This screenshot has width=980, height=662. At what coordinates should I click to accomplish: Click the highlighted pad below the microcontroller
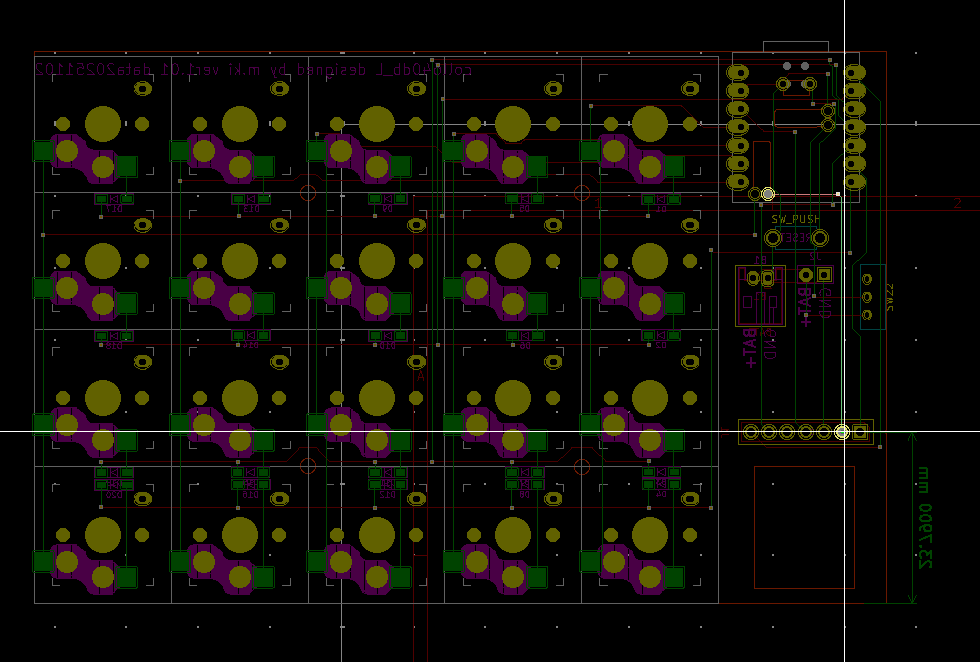click(x=767, y=194)
